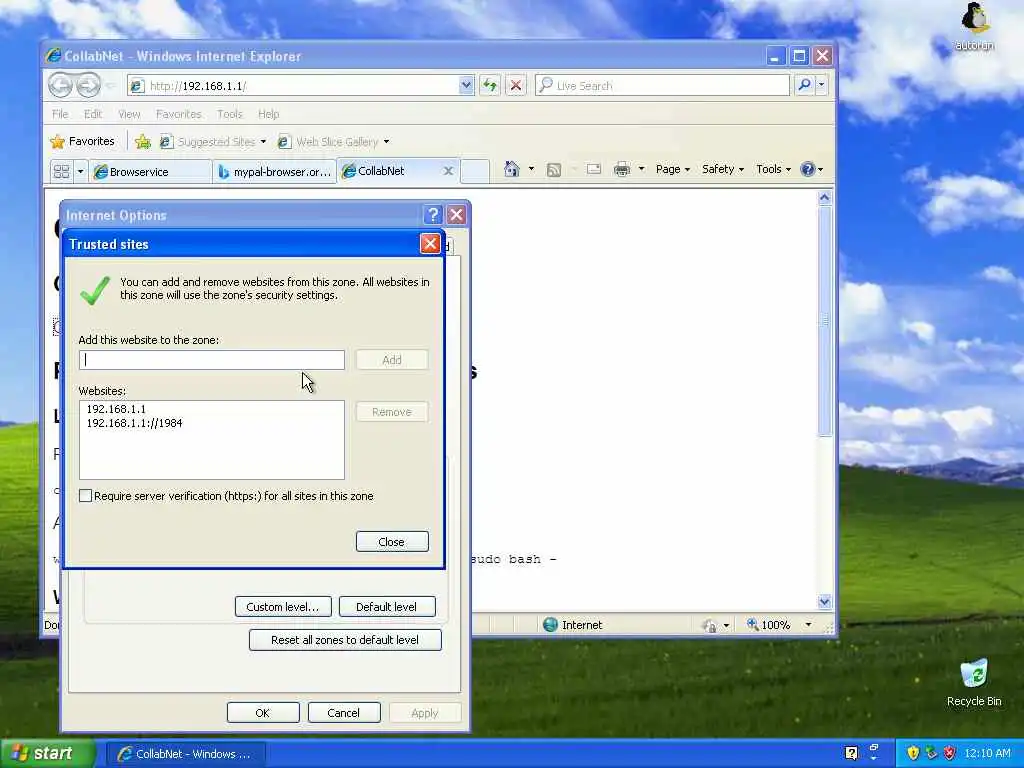Viewport: 1024px width, 768px height.
Task: Open the Help menu in menu bar
Action: pyautogui.click(x=268, y=114)
